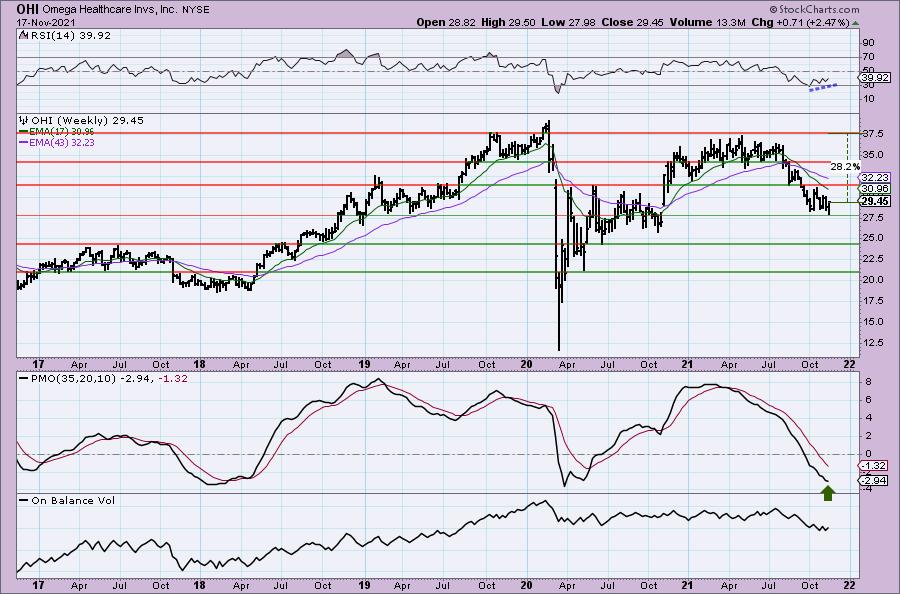Click the 12.5 price axis label
The image size is (900, 594).
[x=872, y=342]
